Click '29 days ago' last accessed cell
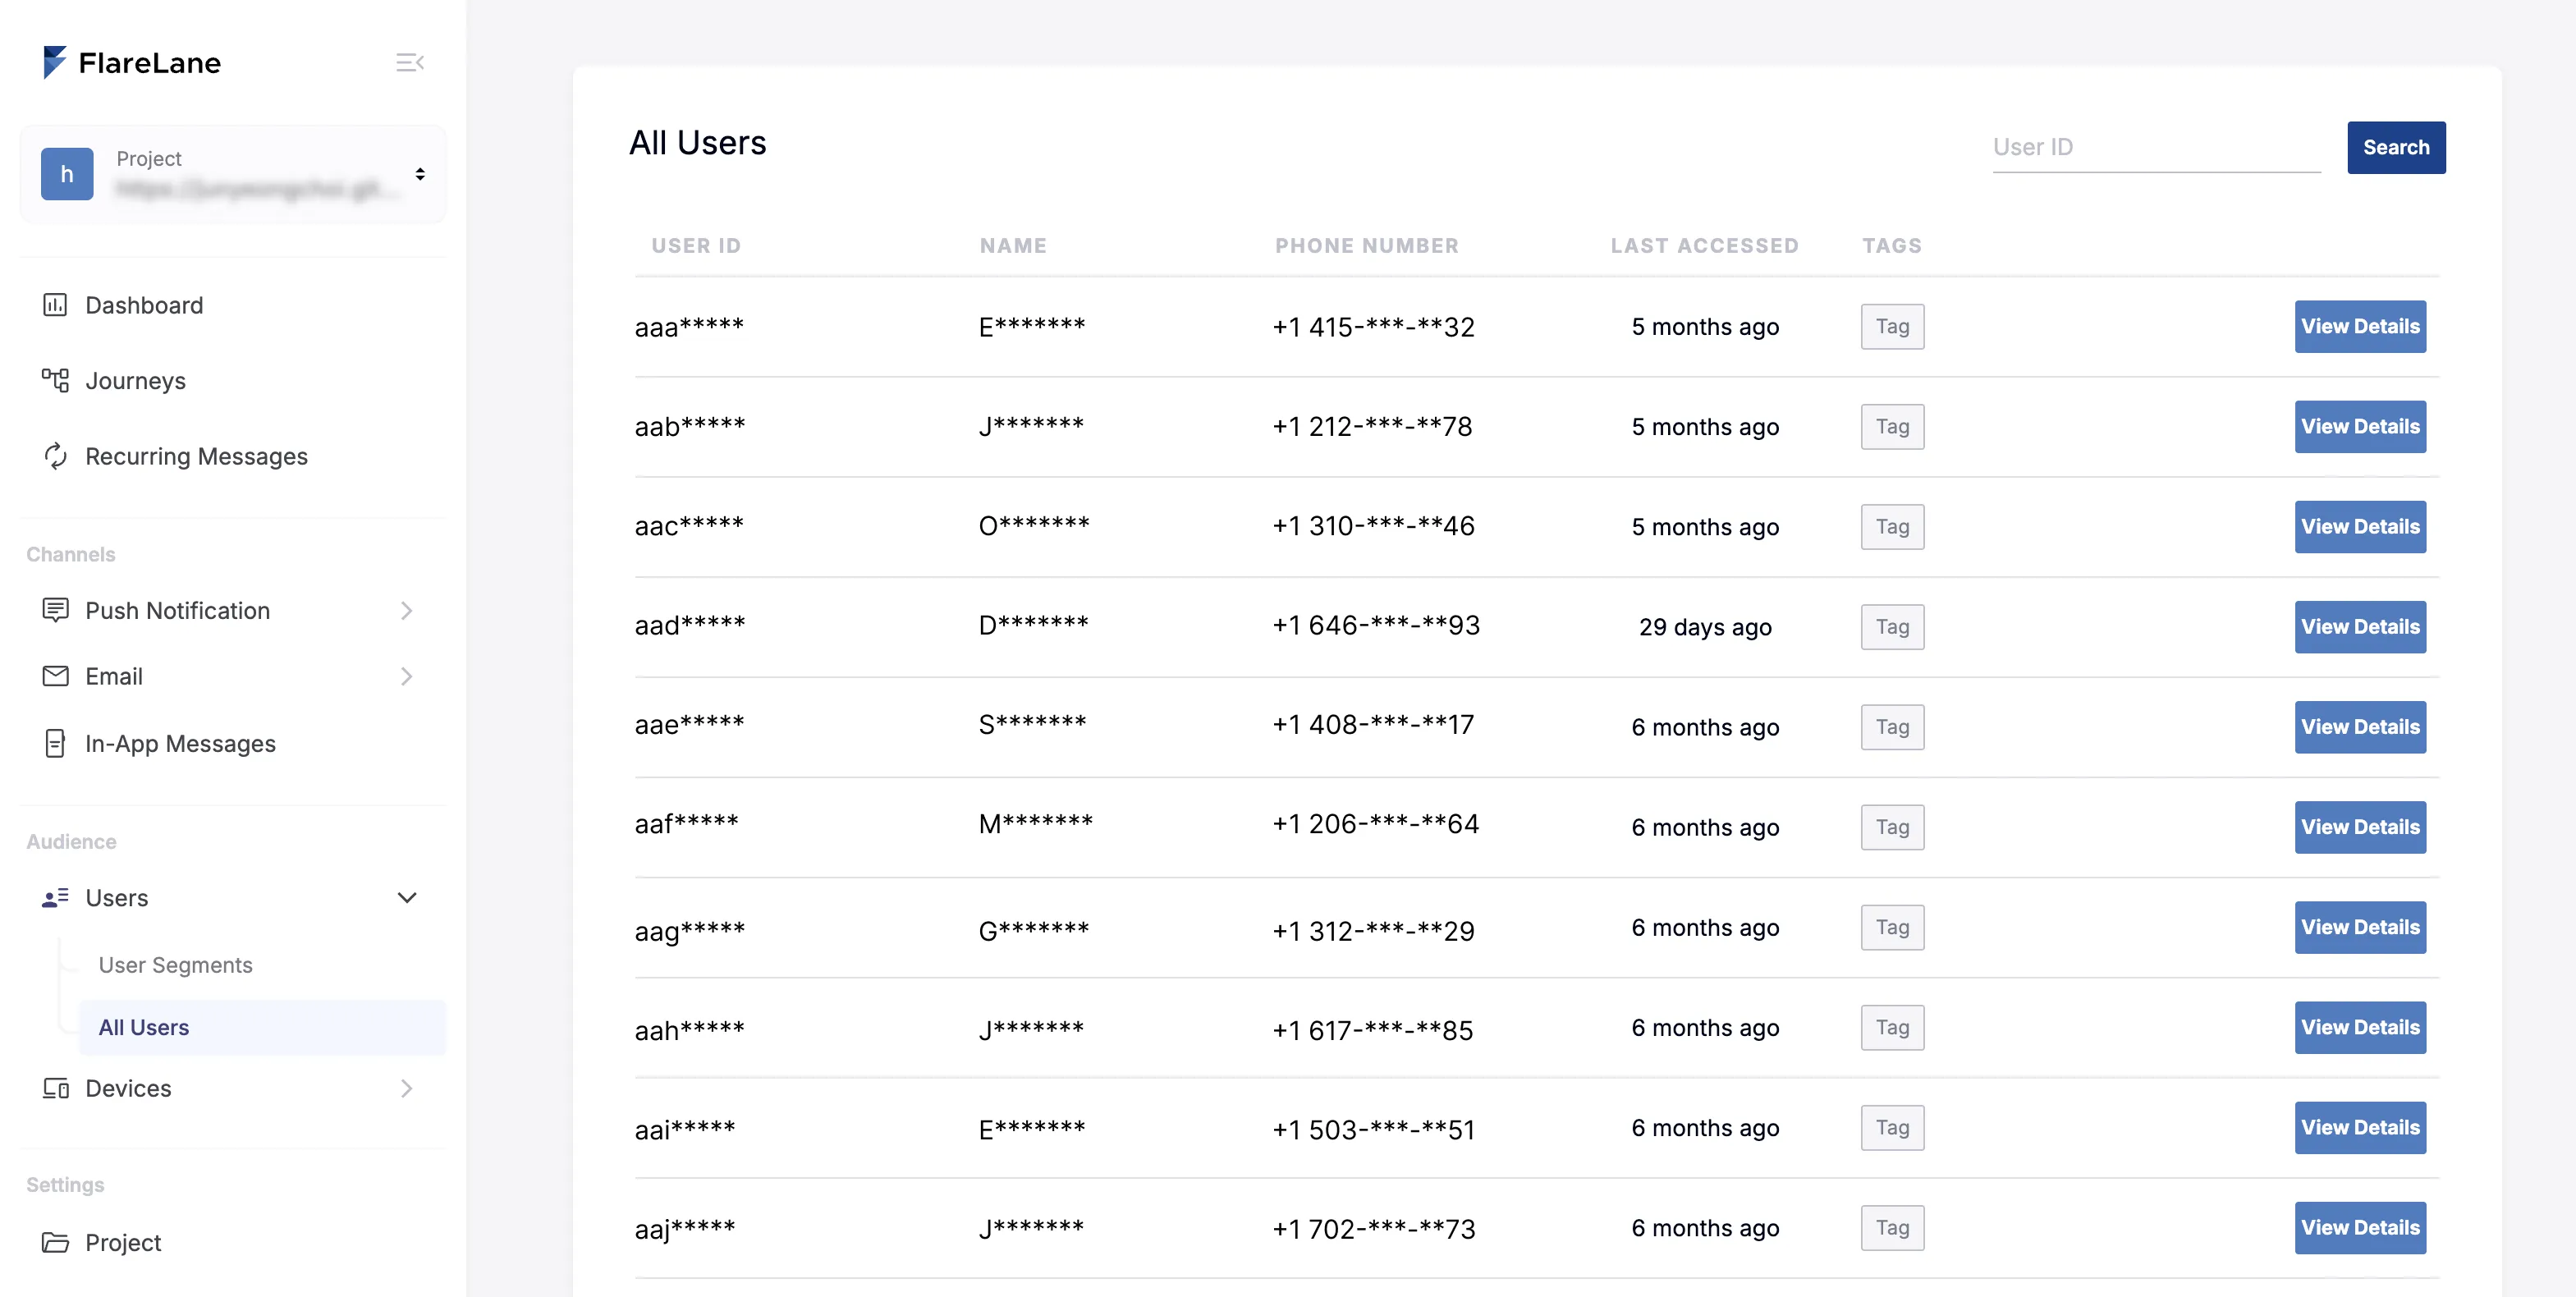This screenshot has width=2576, height=1297. pyautogui.click(x=1704, y=627)
